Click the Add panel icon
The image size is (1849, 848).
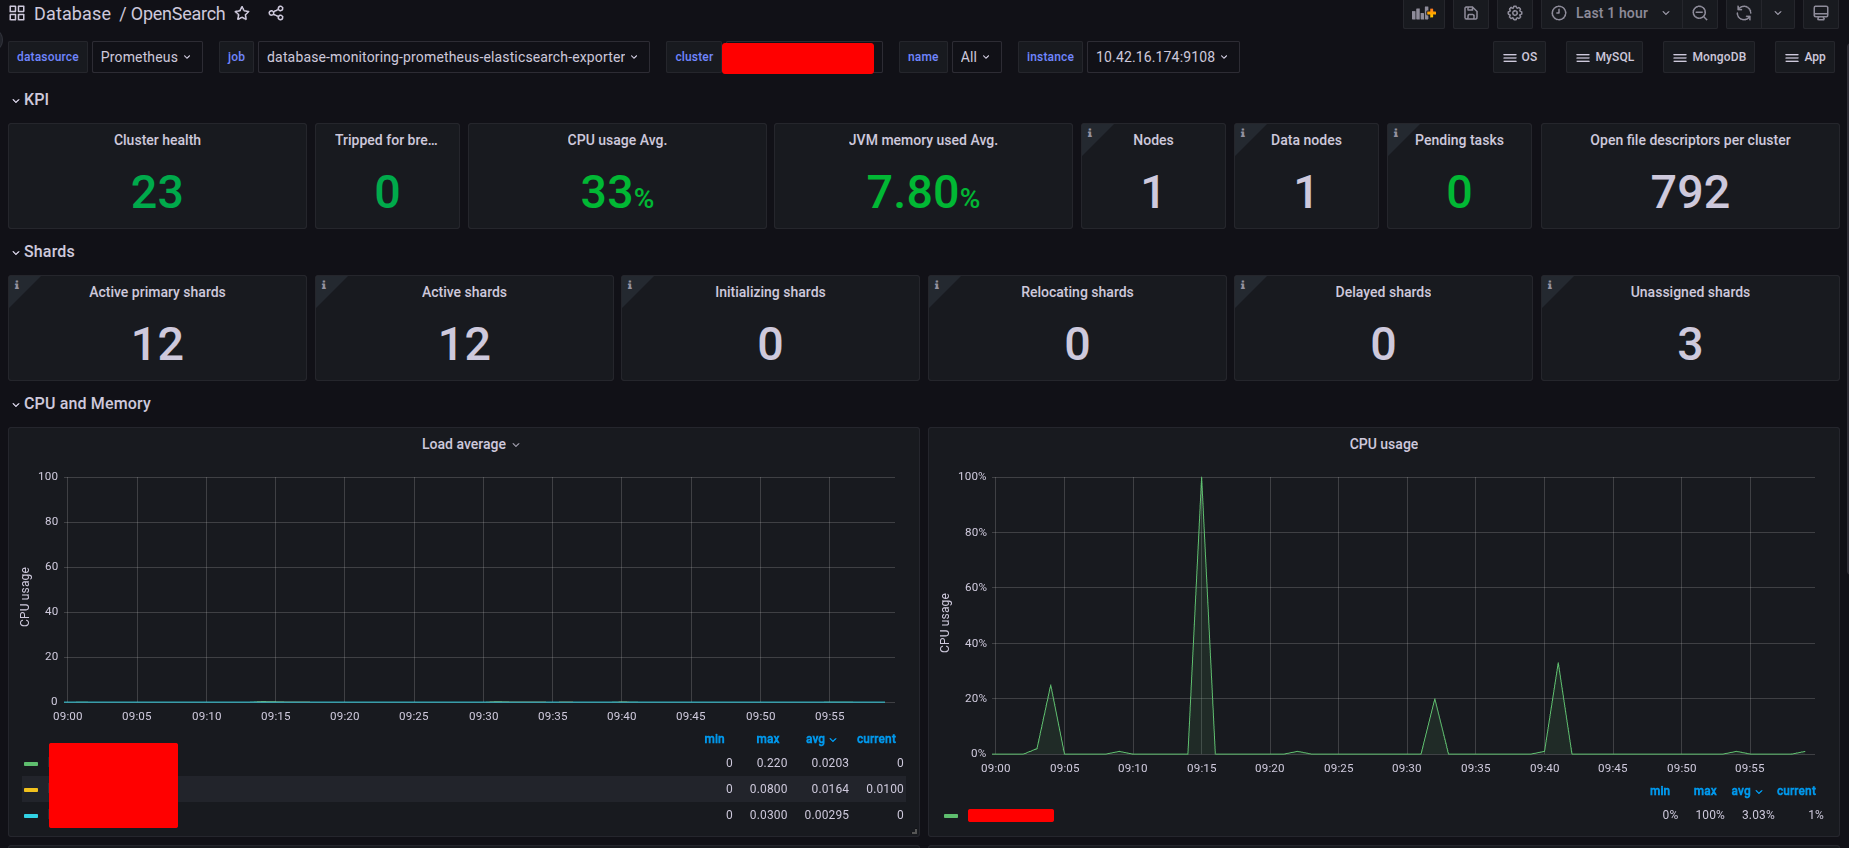[x=1423, y=13]
